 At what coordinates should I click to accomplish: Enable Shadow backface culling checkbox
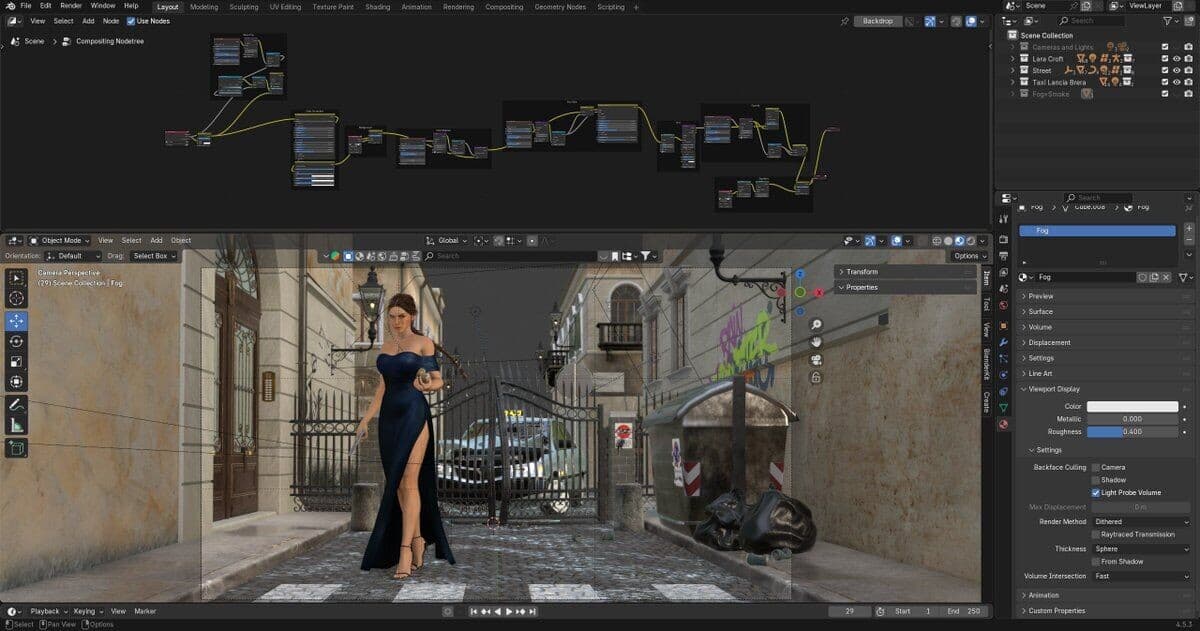[x=1096, y=480]
